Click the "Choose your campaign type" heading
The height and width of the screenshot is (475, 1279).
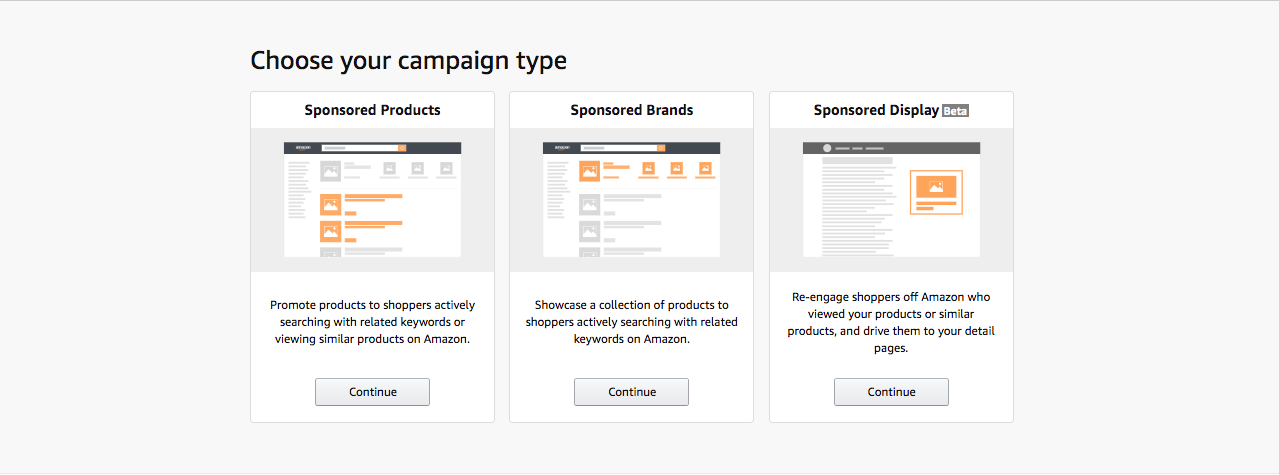[408, 60]
